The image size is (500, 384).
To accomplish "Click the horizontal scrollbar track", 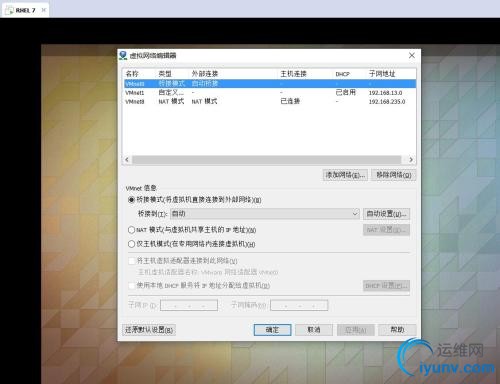I will point(267,160).
